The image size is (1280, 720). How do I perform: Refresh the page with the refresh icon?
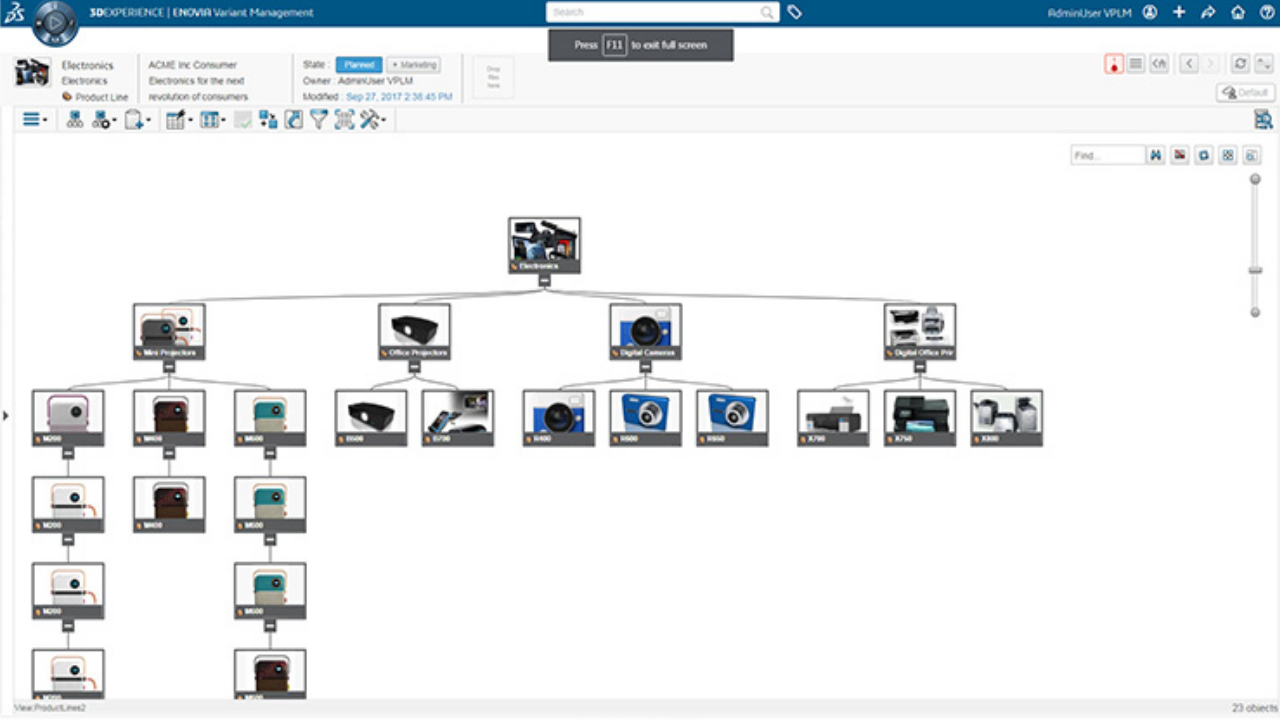click(1240, 64)
